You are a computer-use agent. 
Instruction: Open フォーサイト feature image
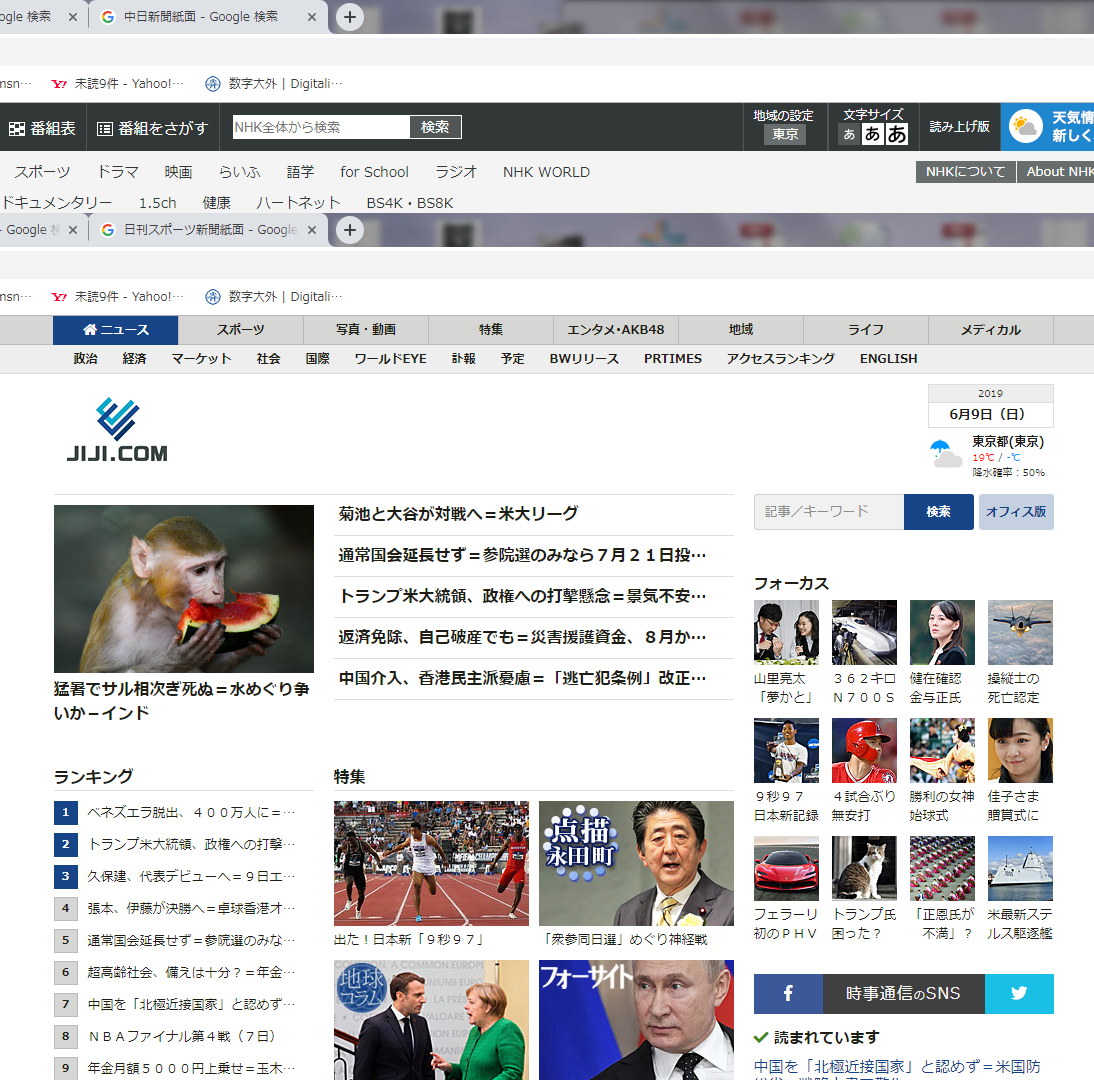(x=636, y=1020)
